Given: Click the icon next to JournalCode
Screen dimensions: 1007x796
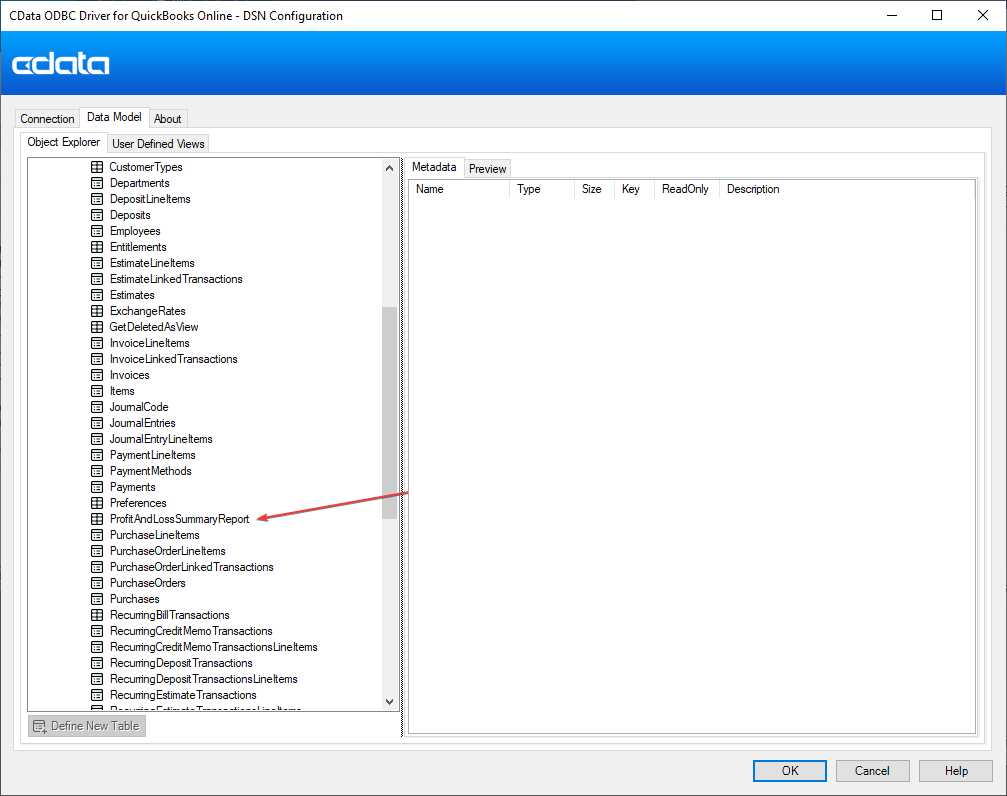Looking at the screenshot, I should click(x=97, y=407).
